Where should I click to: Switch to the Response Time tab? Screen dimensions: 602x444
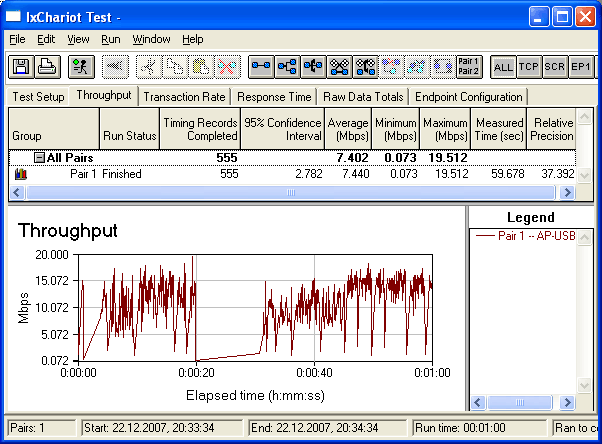click(274, 97)
